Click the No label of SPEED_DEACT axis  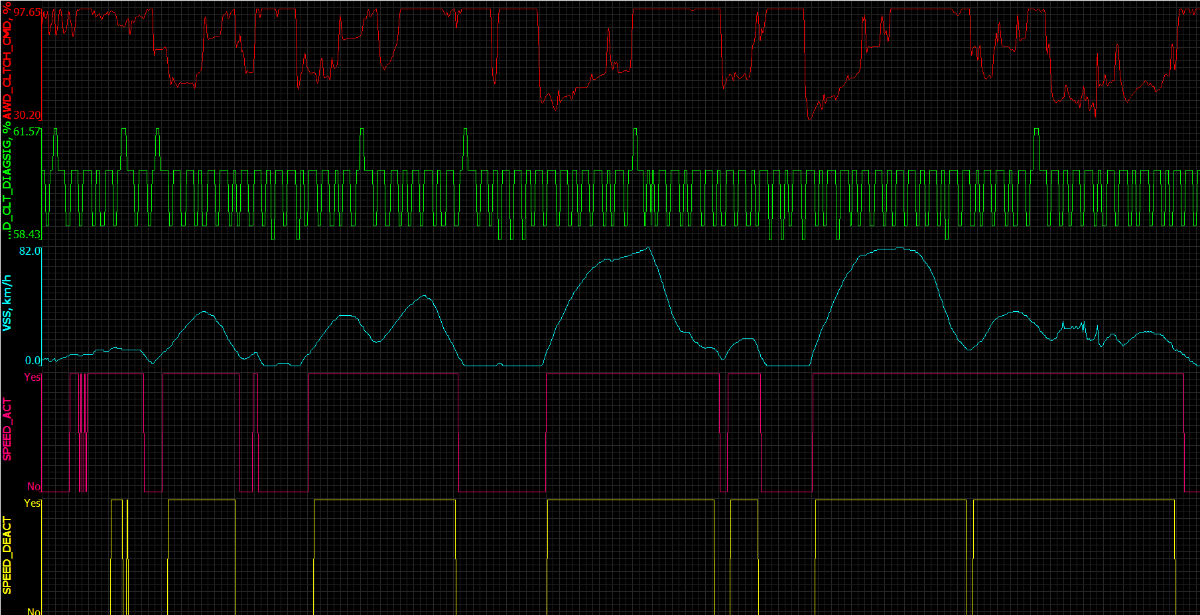(33, 611)
